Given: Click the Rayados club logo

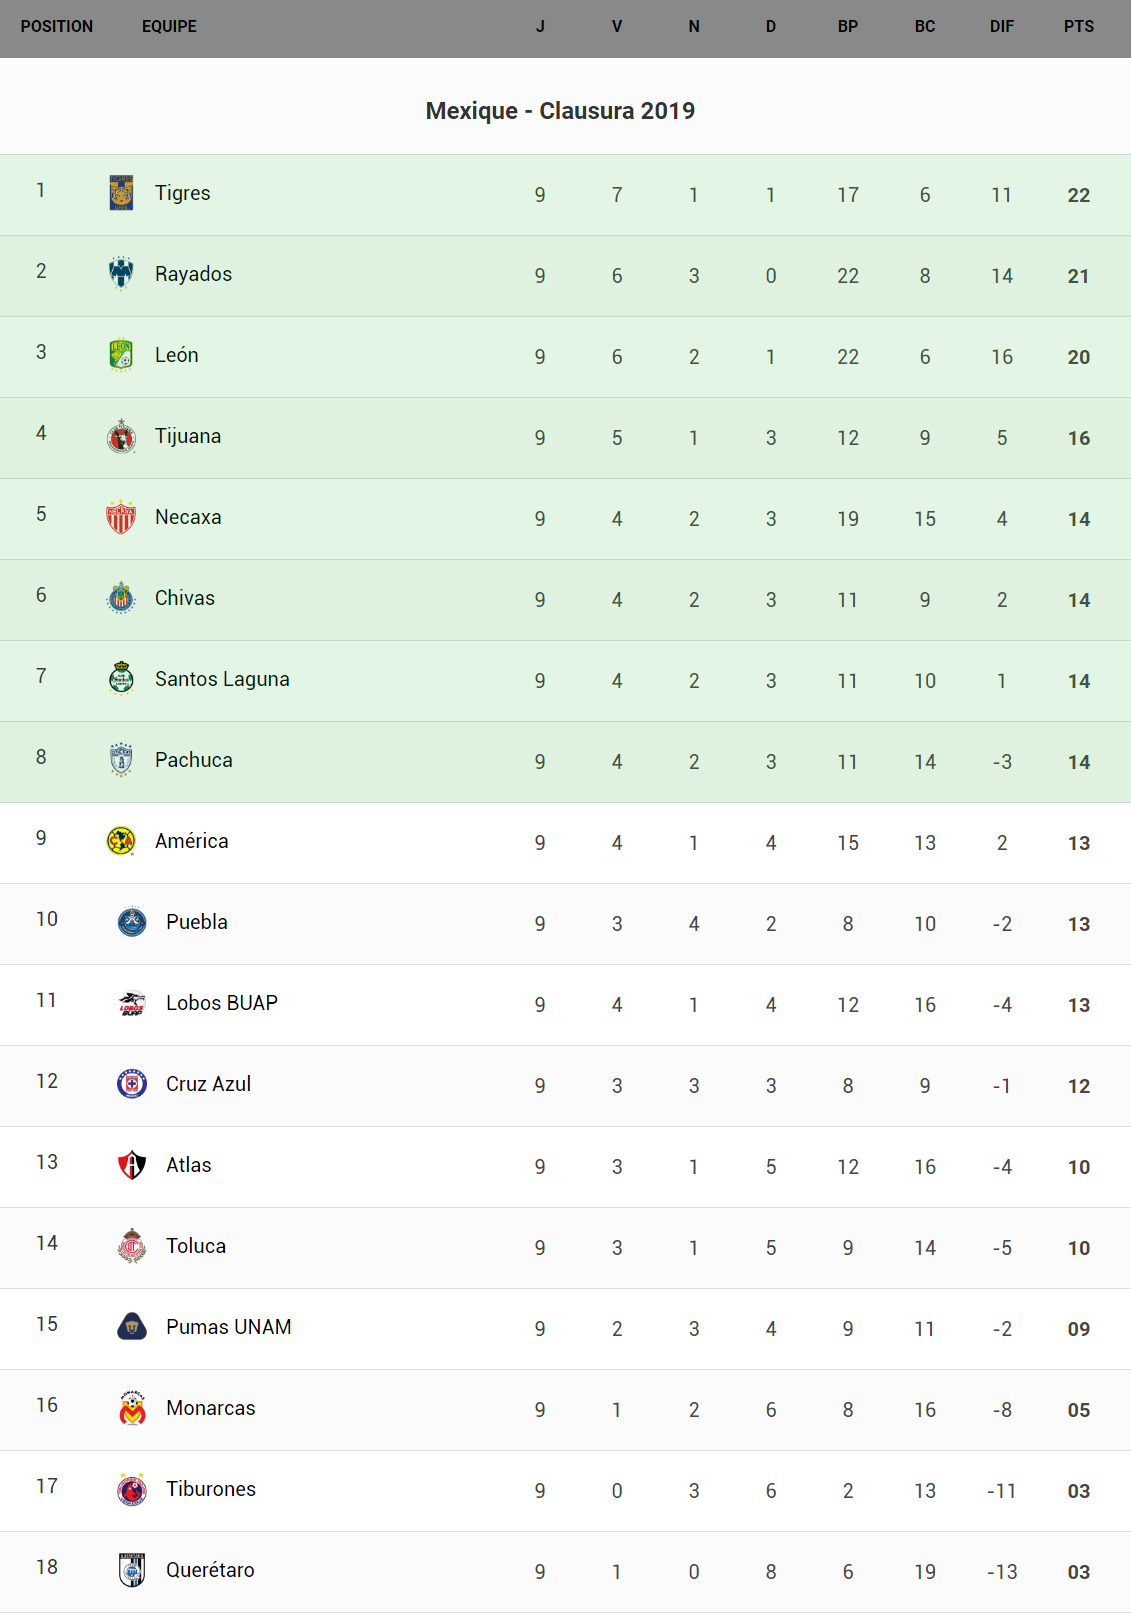Looking at the screenshot, I should [121, 274].
